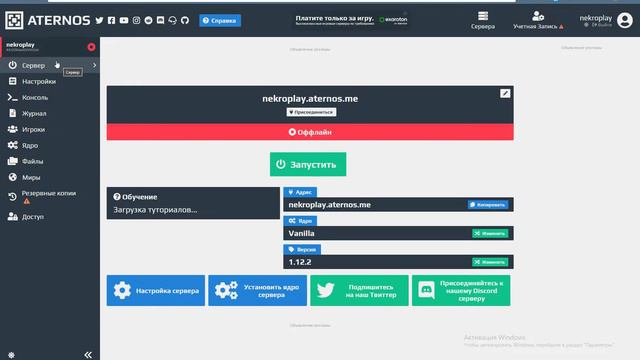Click Изменить button in the 1.12.2 row
The image size is (640, 360).
490,262
